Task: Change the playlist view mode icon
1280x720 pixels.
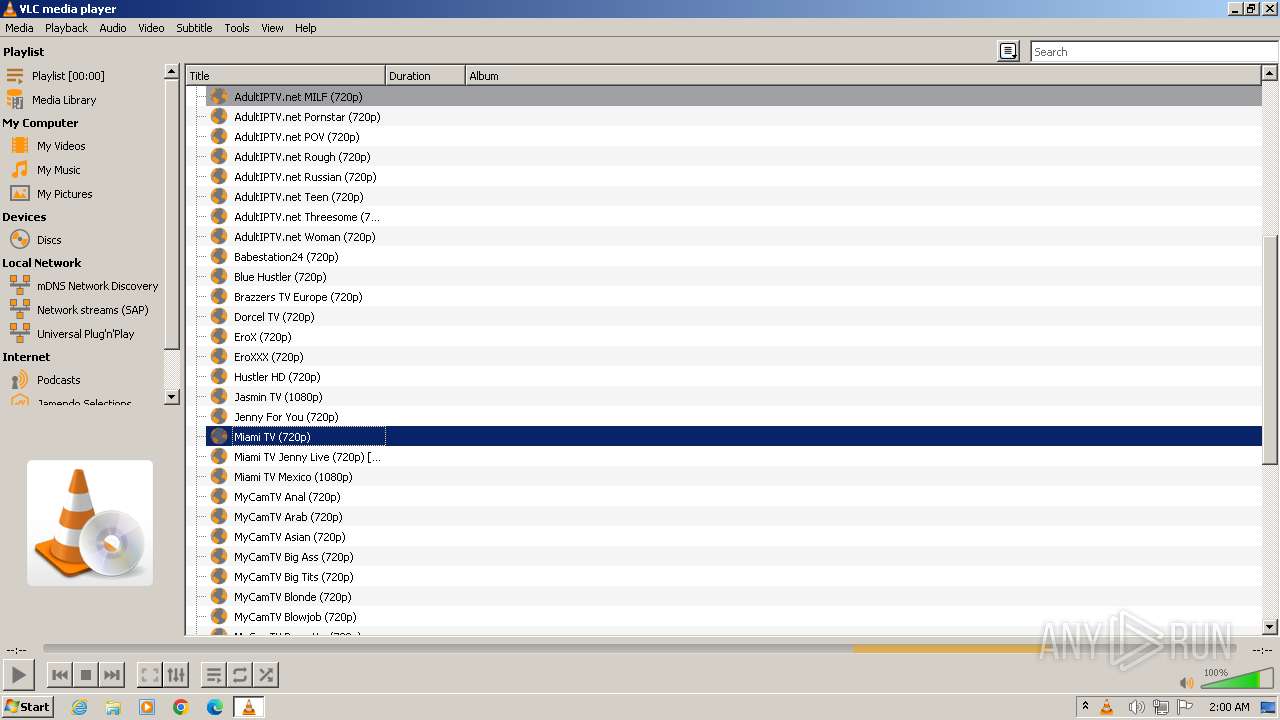Action: 1008,52
